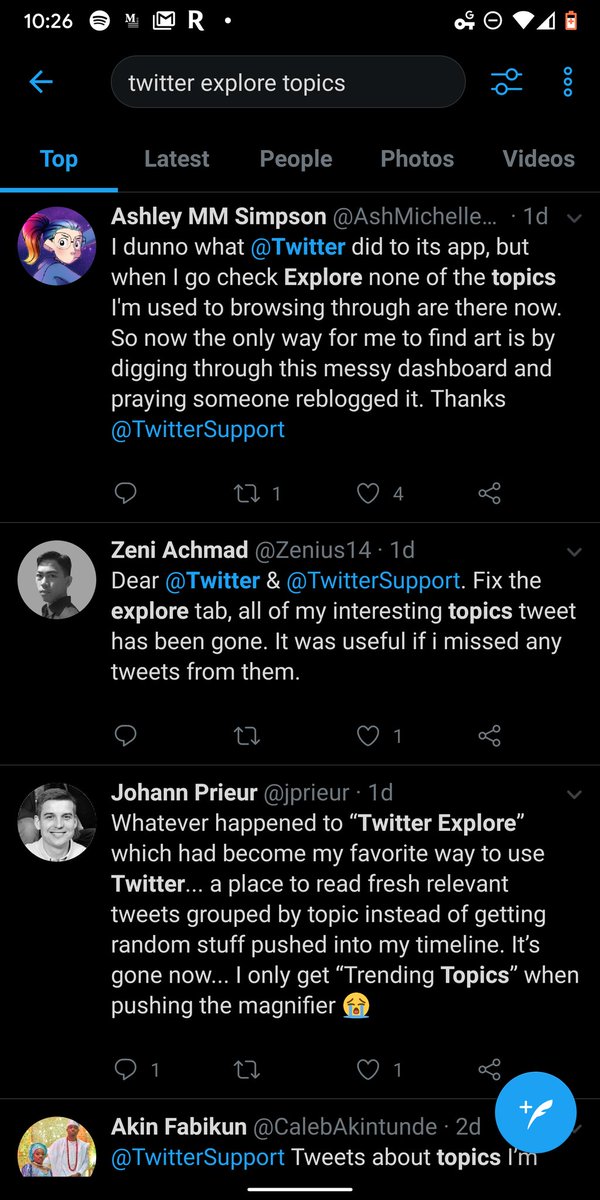The image size is (600, 1200).
Task: Expand options chevron on Ashley's tweet
Action: coord(574,217)
